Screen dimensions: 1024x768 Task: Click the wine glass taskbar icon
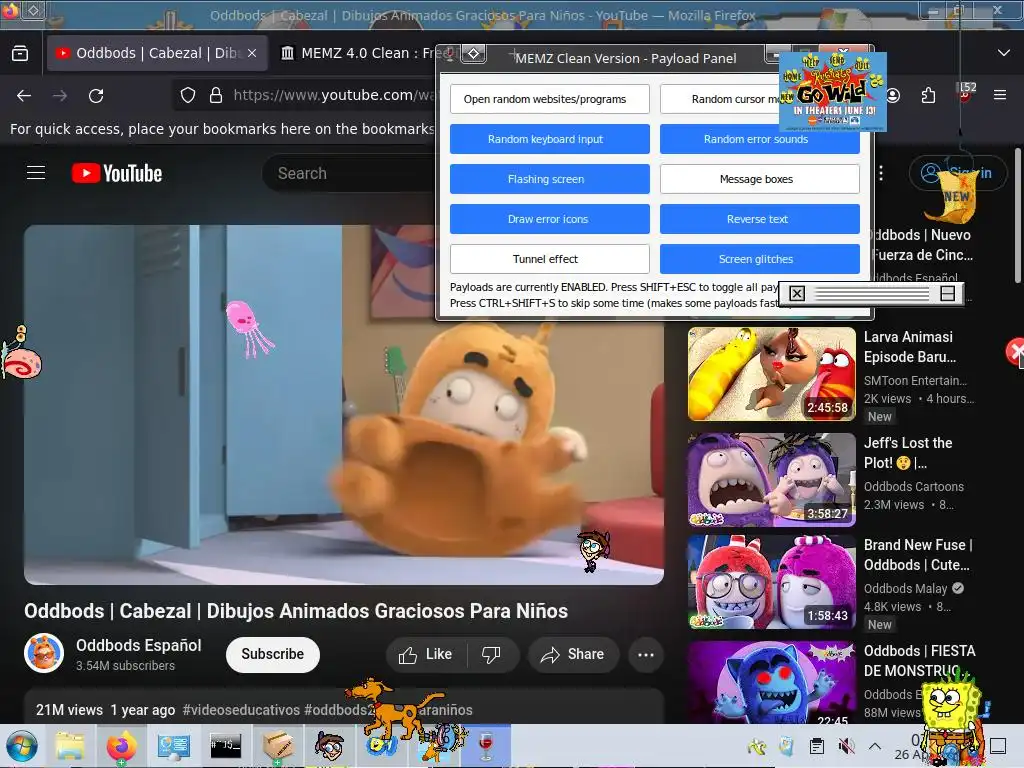[485, 746]
